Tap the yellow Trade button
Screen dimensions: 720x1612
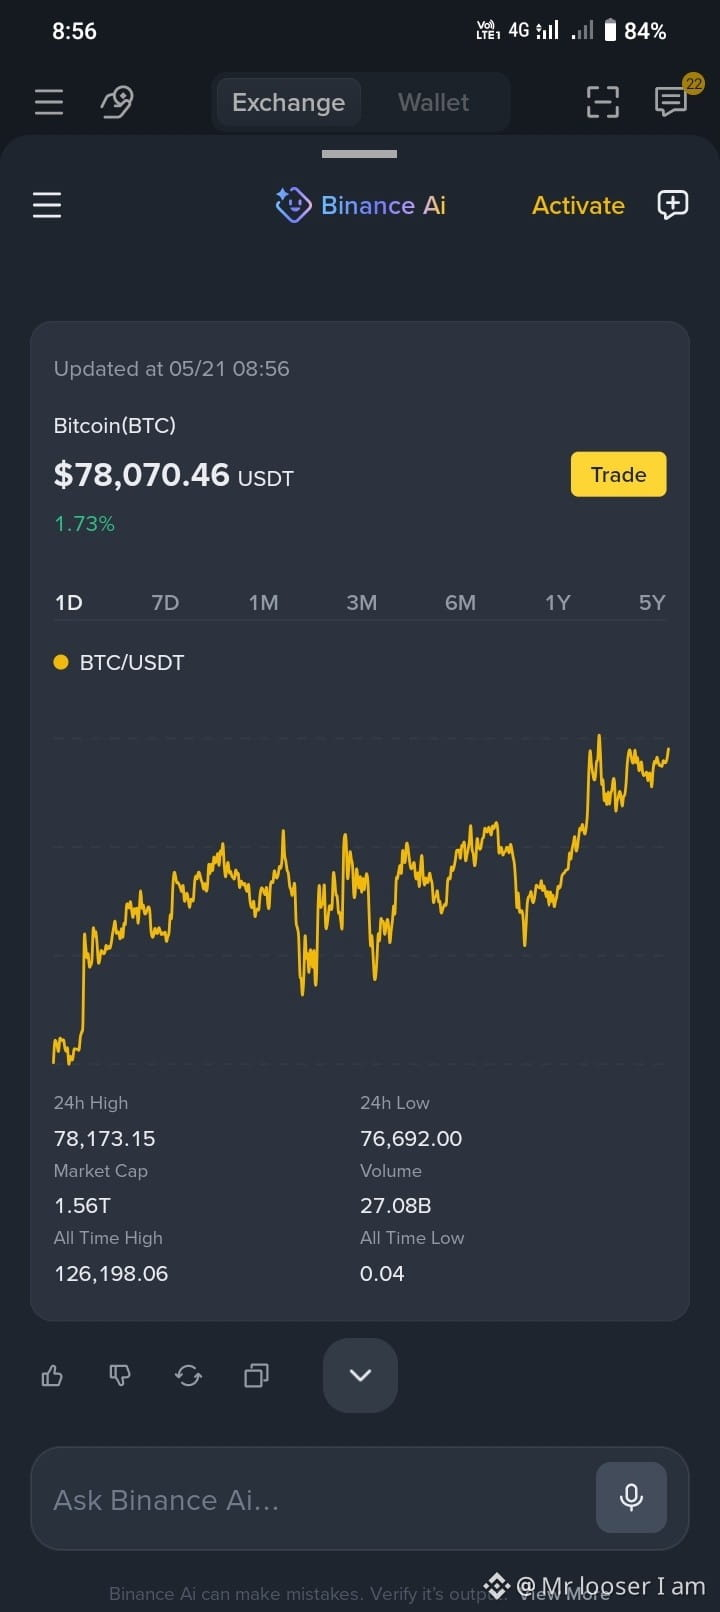click(618, 474)
